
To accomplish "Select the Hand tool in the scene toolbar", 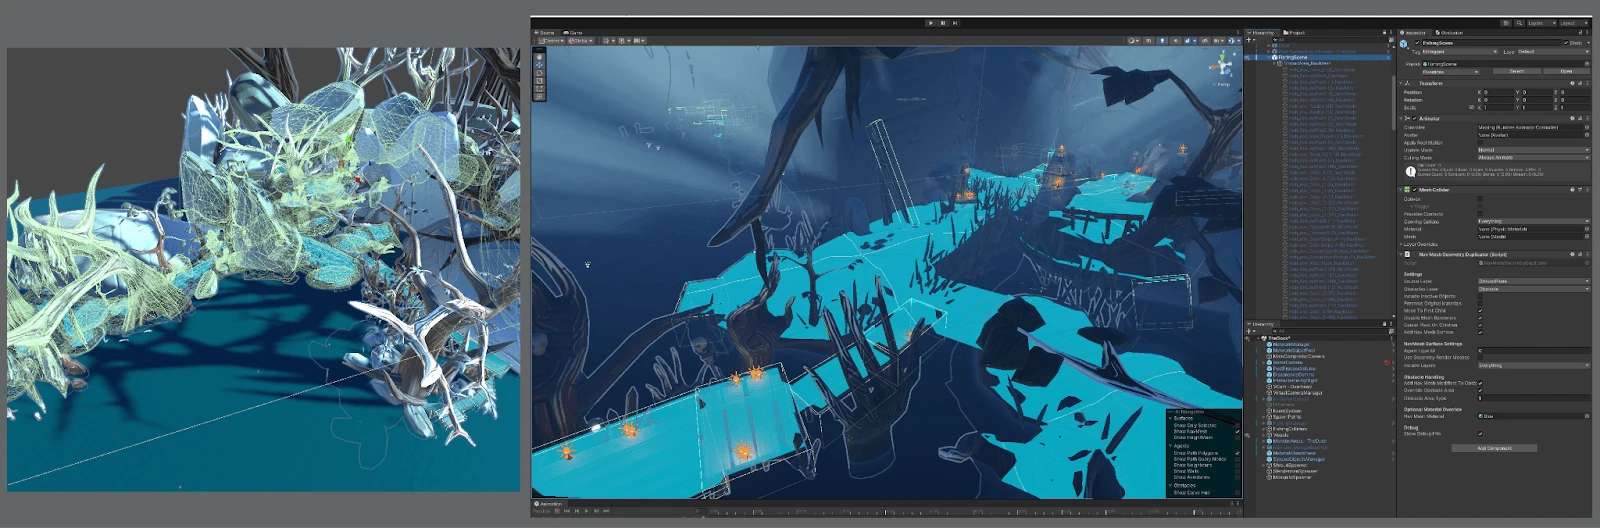I will (x=539, y=57).
